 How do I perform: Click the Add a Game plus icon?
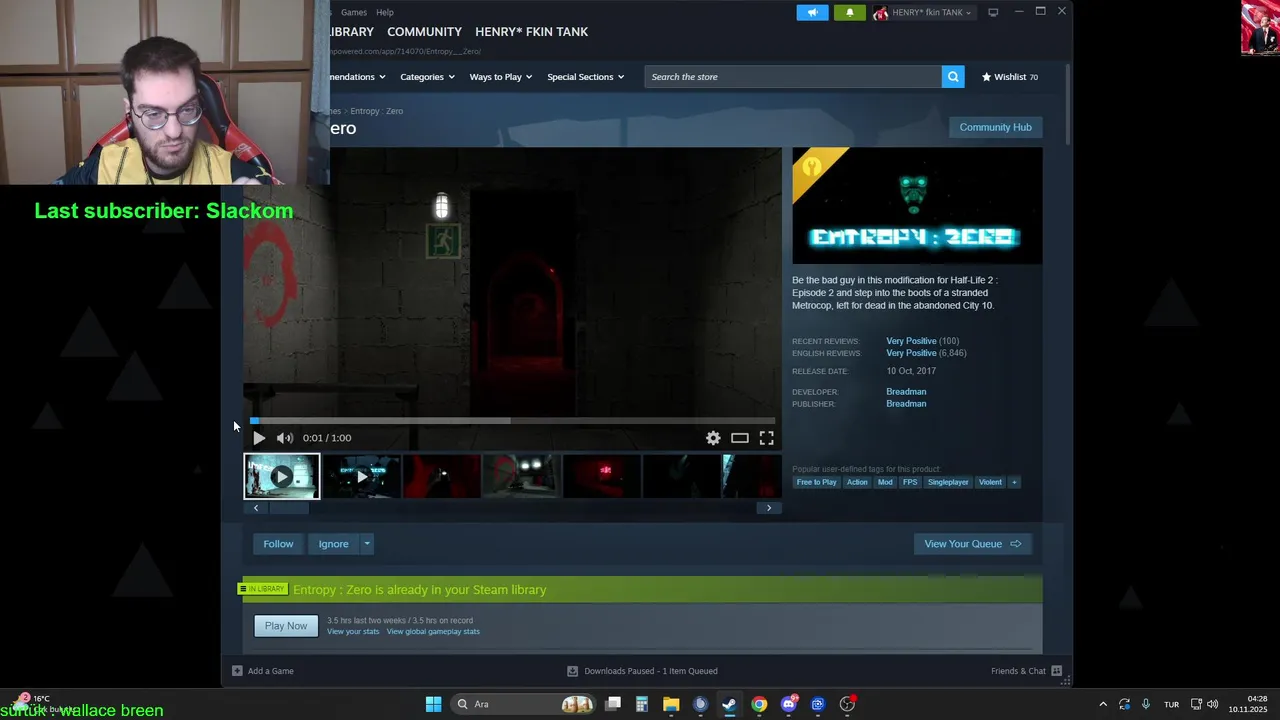point(237,671)
